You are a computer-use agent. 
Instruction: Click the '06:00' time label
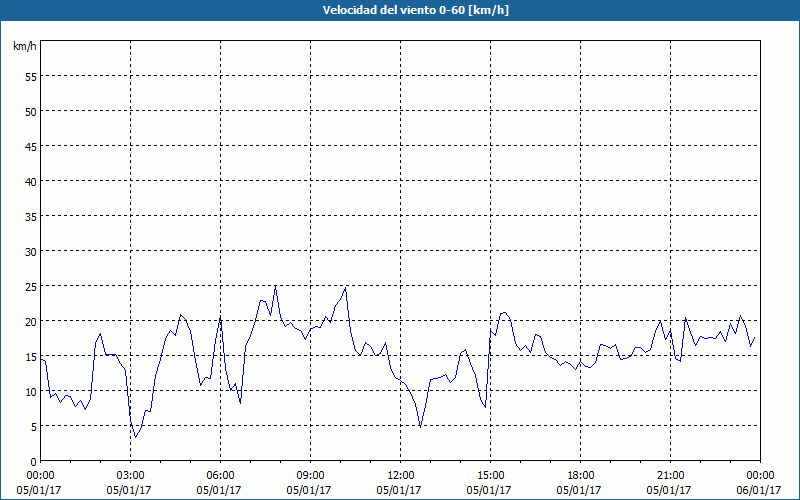(x=220, y=476)
